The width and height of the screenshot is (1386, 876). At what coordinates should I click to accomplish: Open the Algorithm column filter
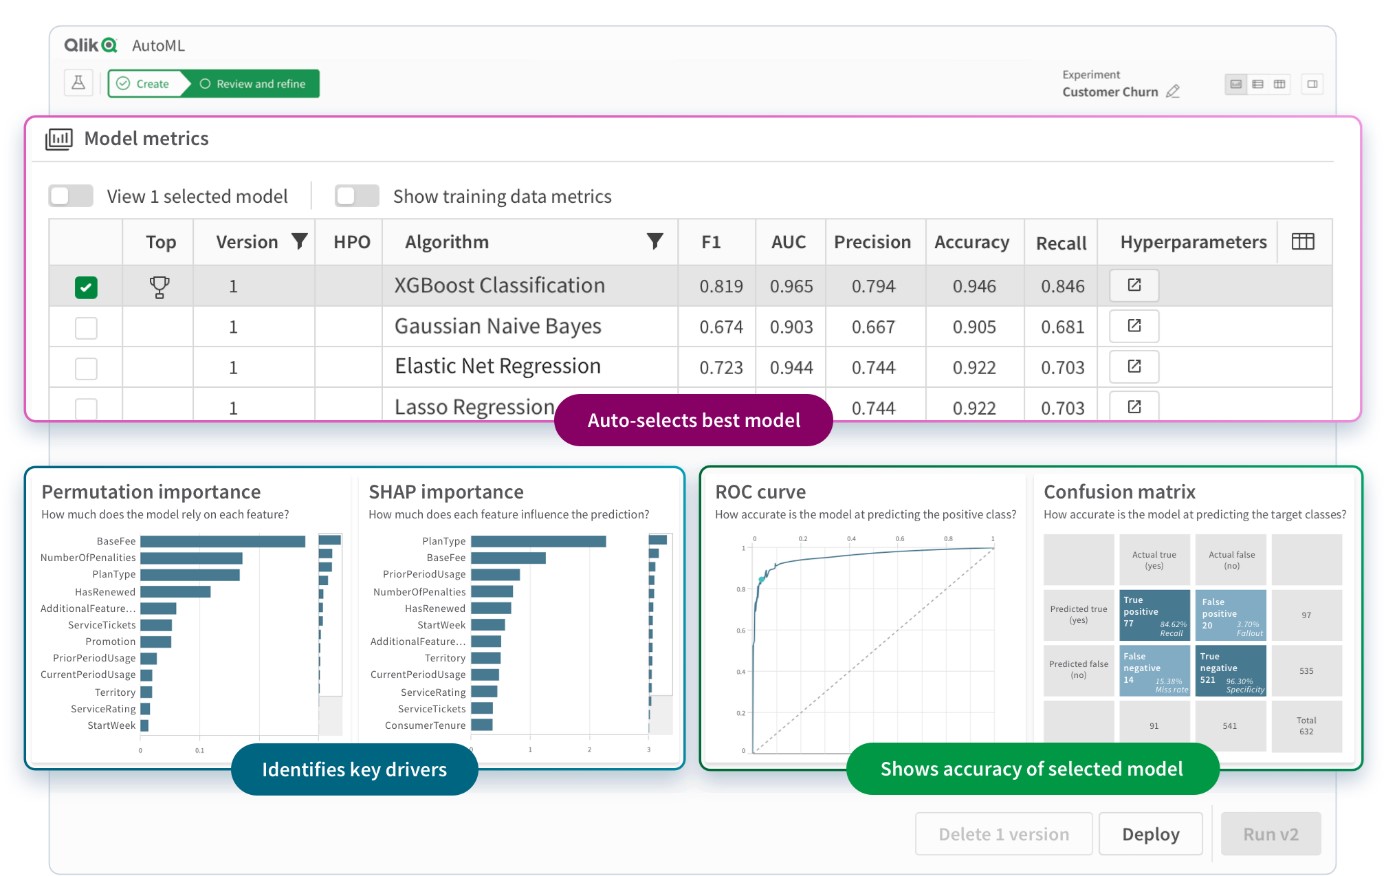tap(655, 242)
